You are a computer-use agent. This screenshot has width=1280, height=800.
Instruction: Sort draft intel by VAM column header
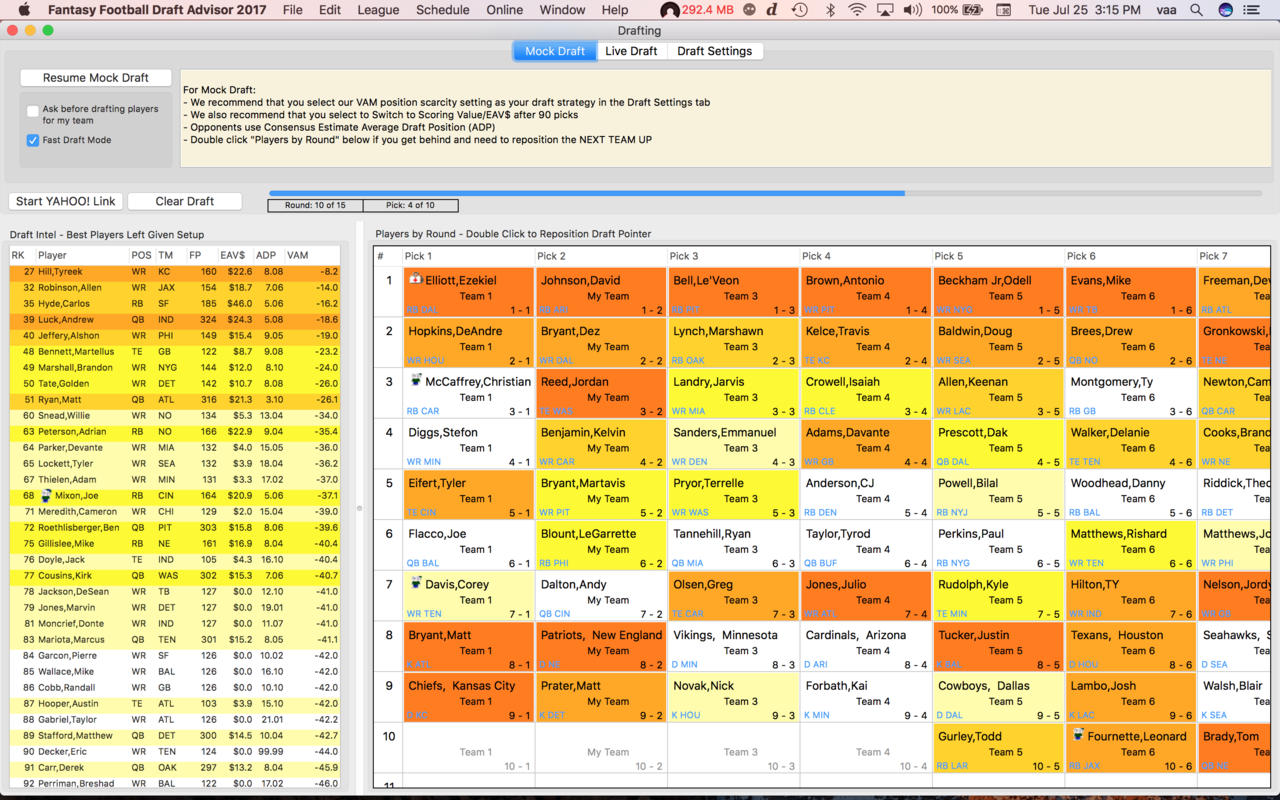(298, 256)
